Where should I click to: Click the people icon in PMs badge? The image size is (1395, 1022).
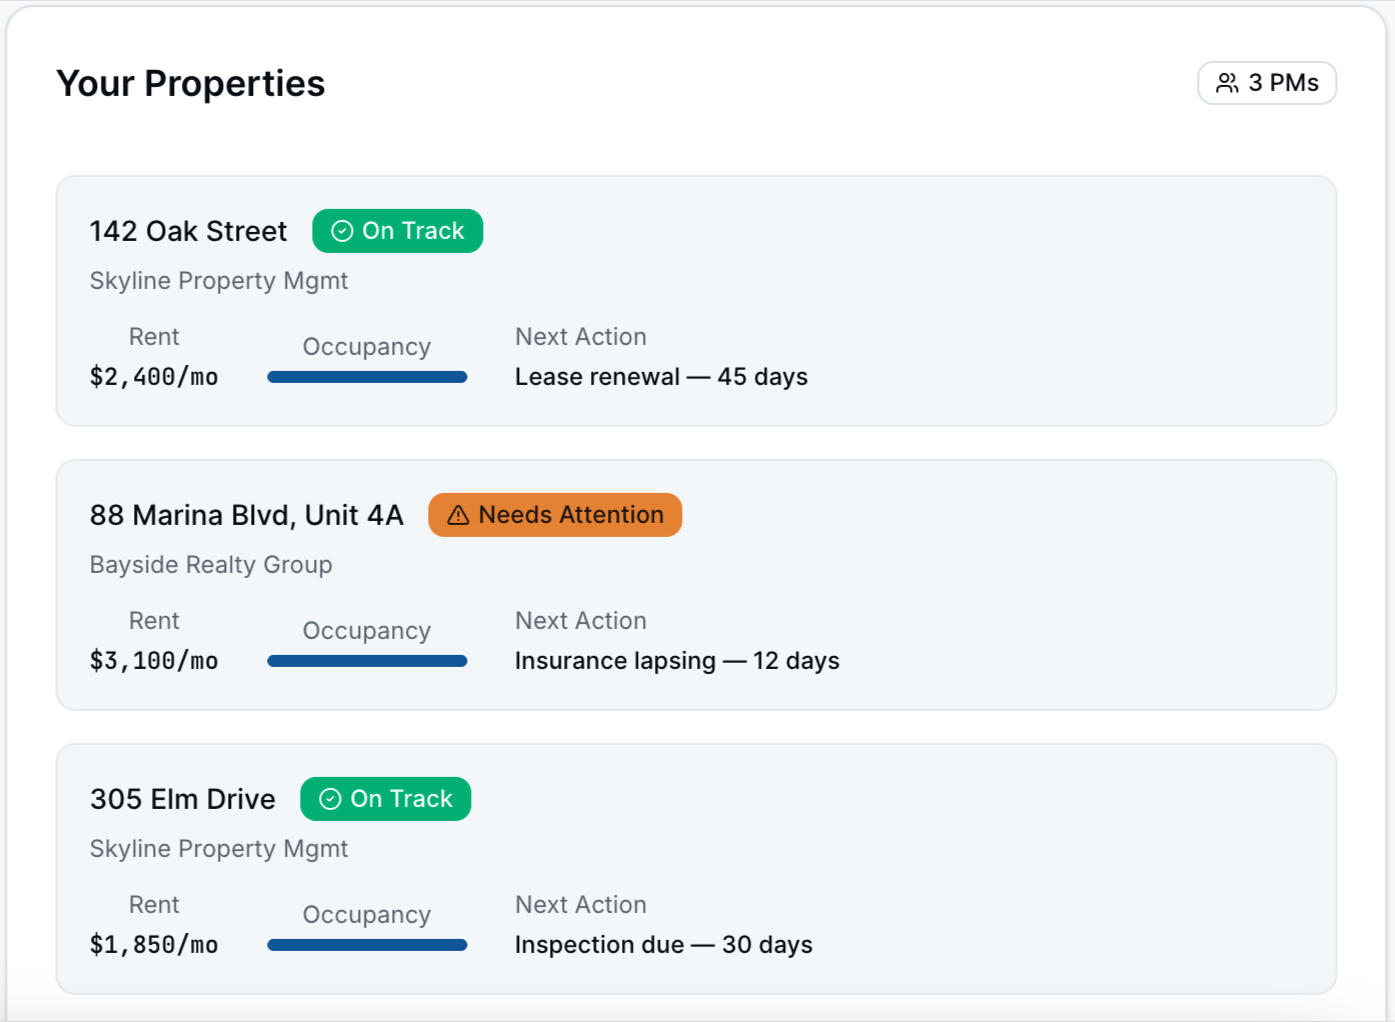click(1227, 83)
